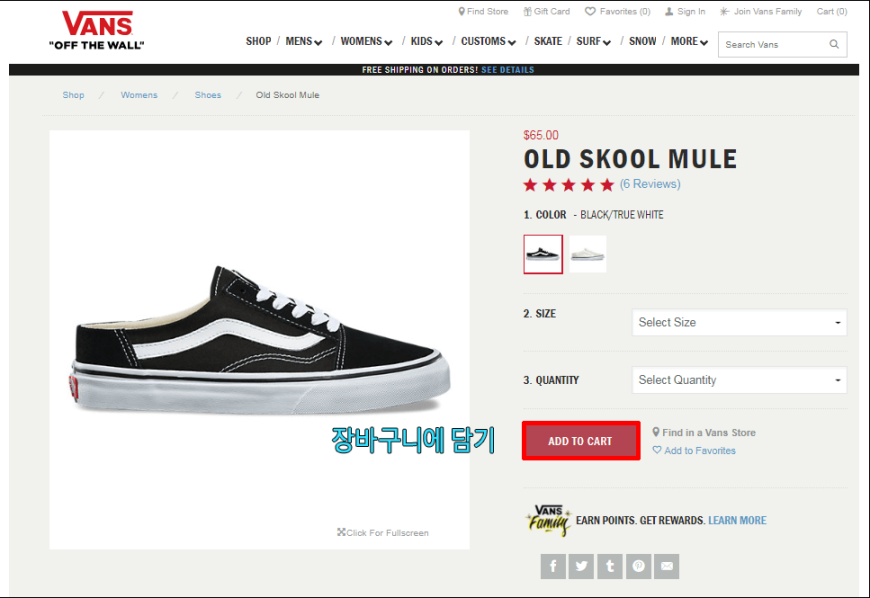The width and height of the screenshot is (870, 598).
Task: Click the Click For Fullscreen text
Action: (x=388, y=533)
